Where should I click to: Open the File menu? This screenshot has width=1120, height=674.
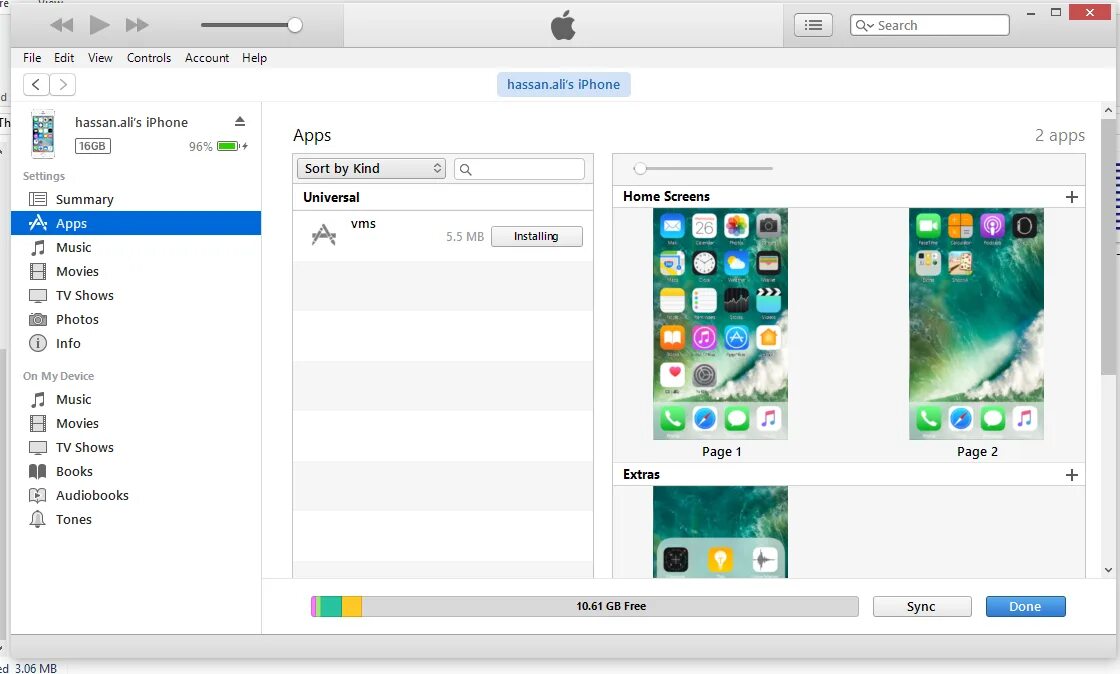31,58
